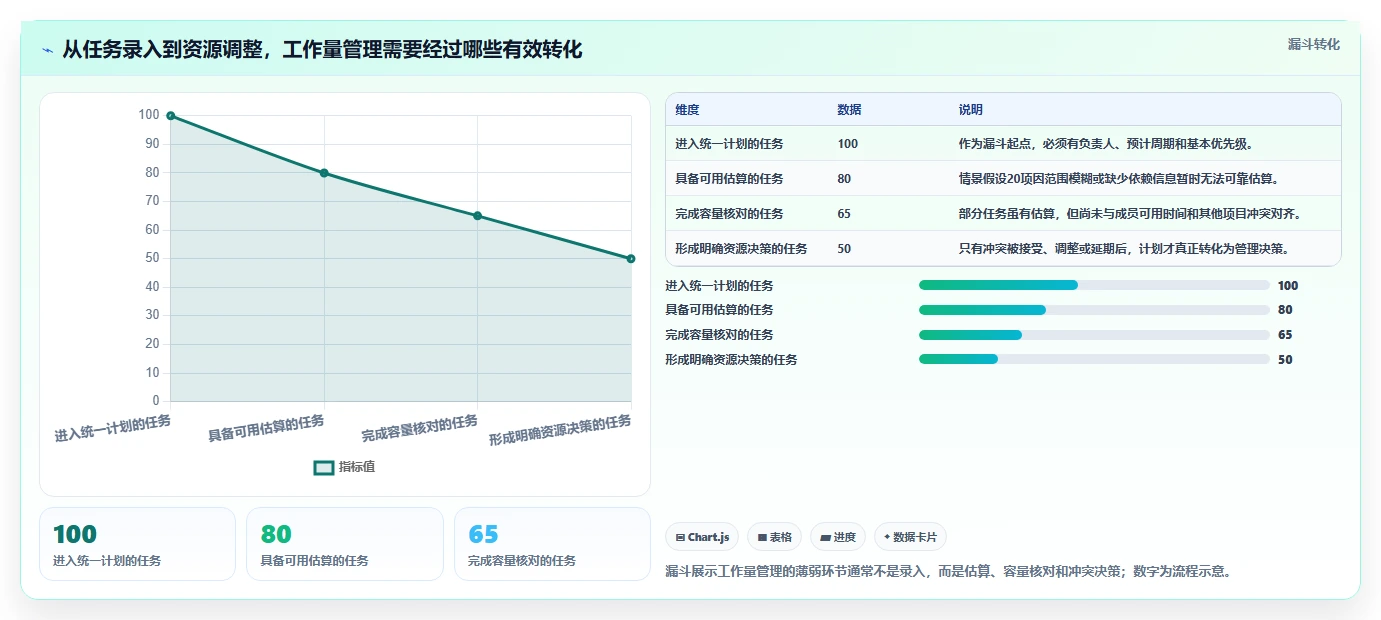Click the icon in the 进度 tag
The width and height of the screenshot is (1381, 620).
click(825, 538)
